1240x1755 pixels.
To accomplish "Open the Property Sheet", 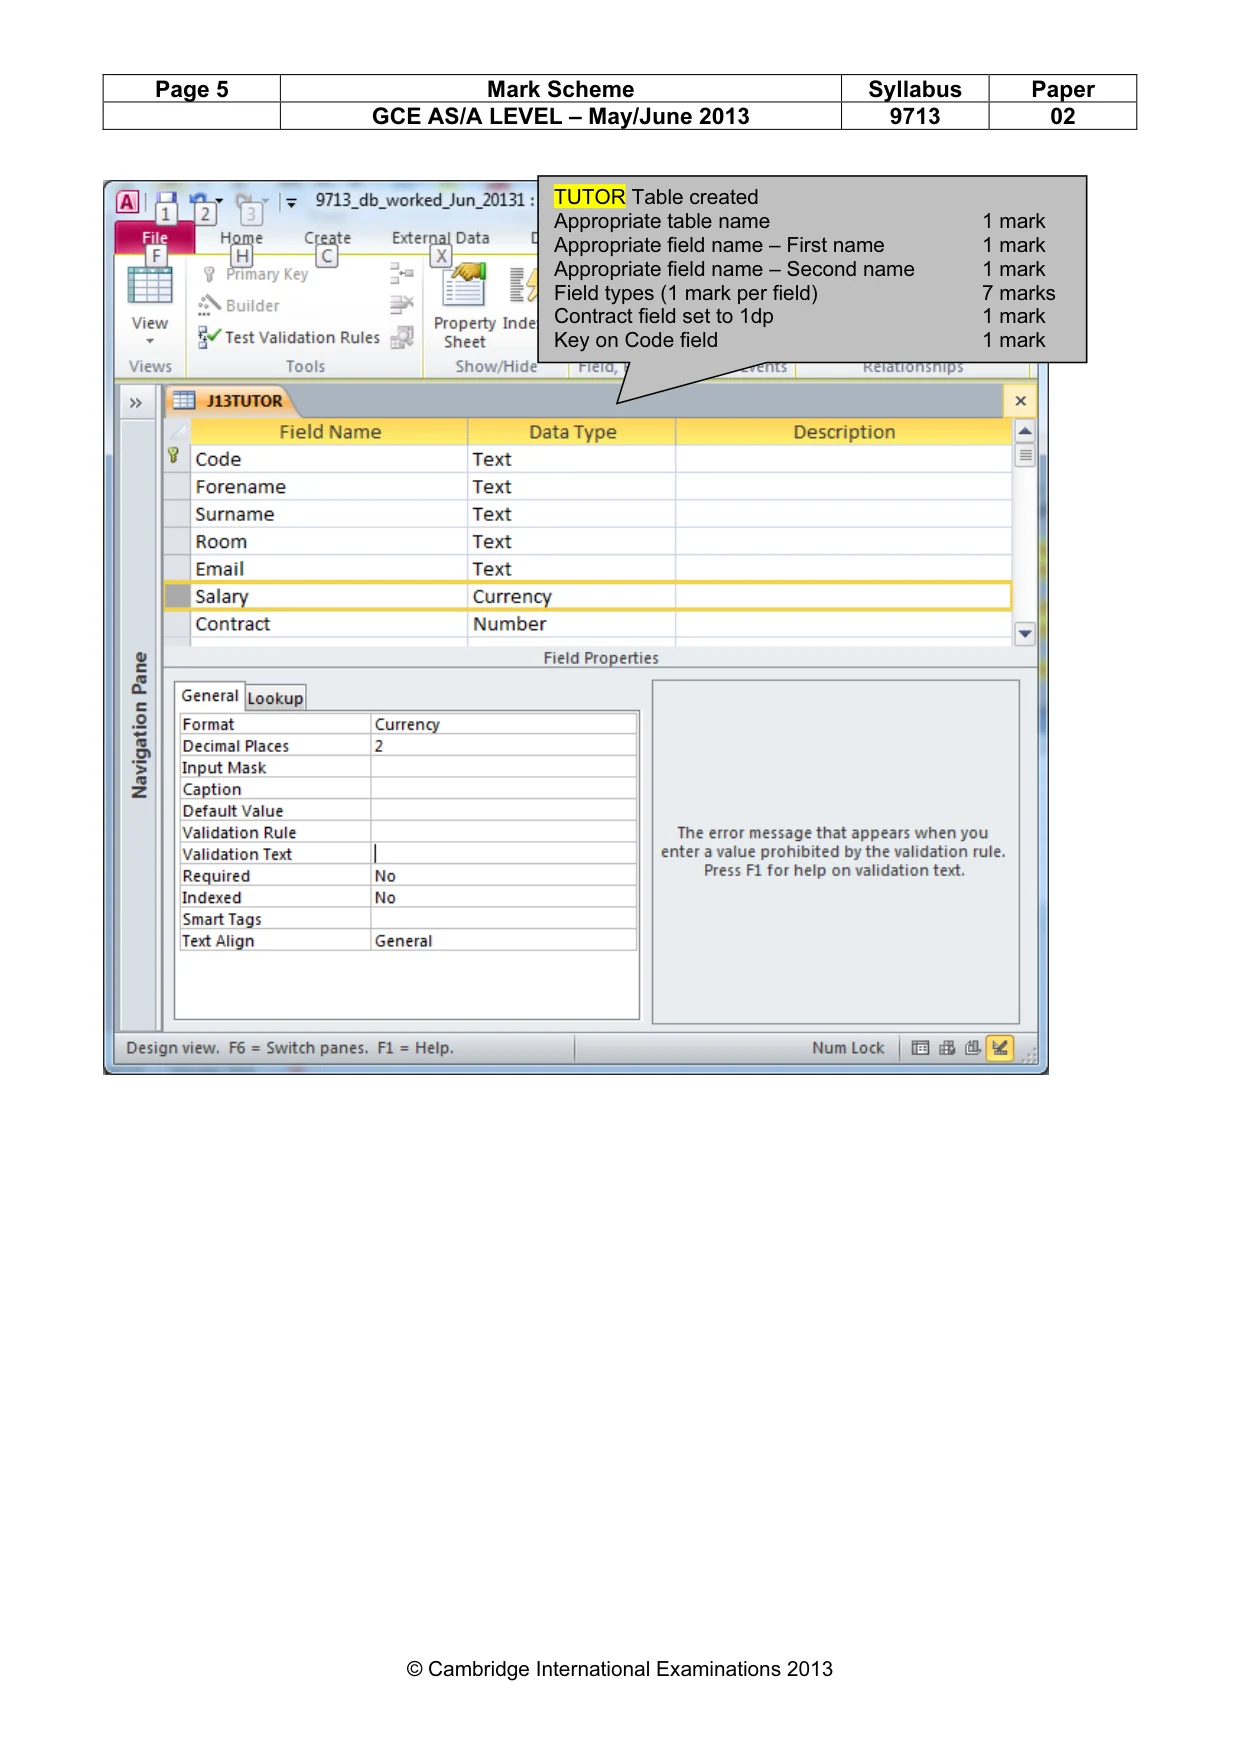I will pos(464,305).
